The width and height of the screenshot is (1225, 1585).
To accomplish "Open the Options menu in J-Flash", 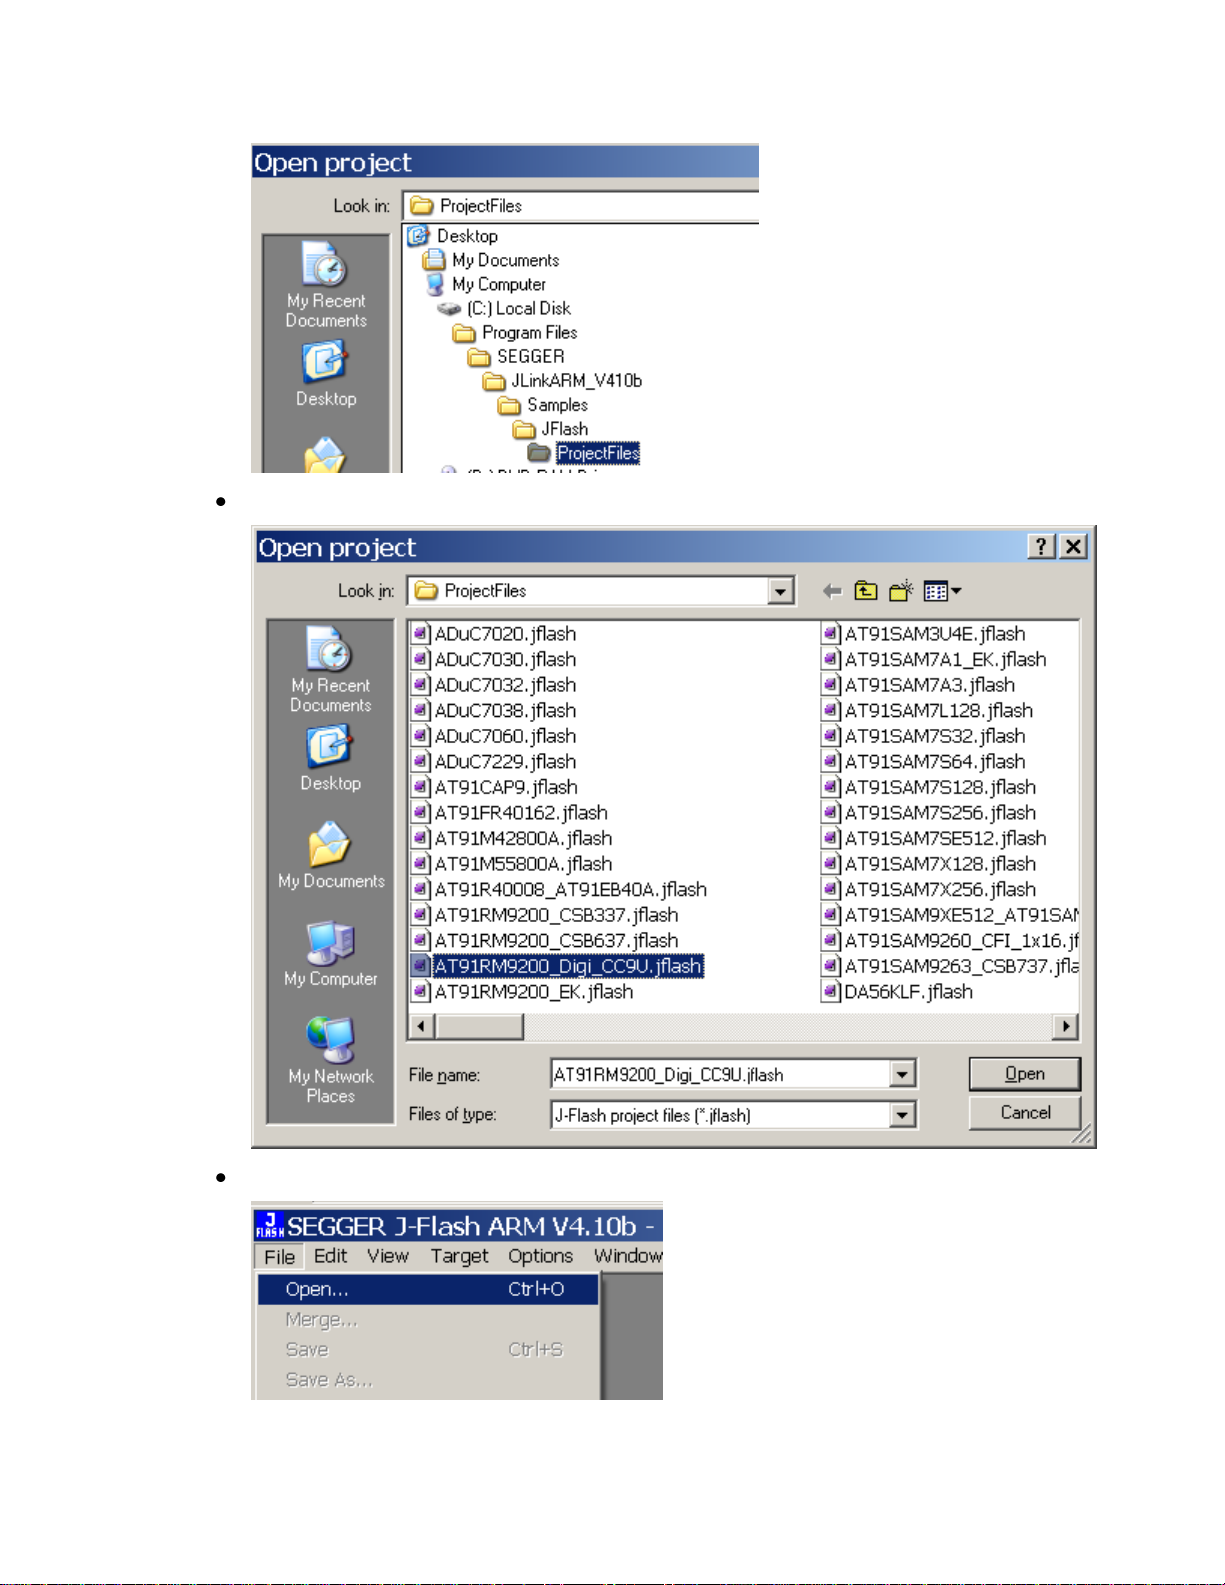I will click(540, 1256).
